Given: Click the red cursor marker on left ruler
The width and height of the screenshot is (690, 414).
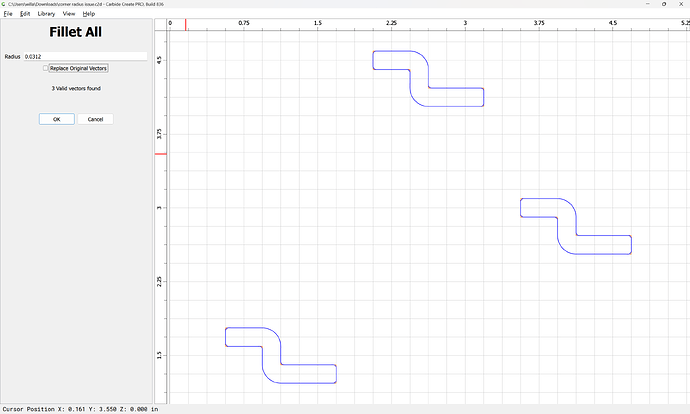Looking at the screenshot, I should [160, 154].
